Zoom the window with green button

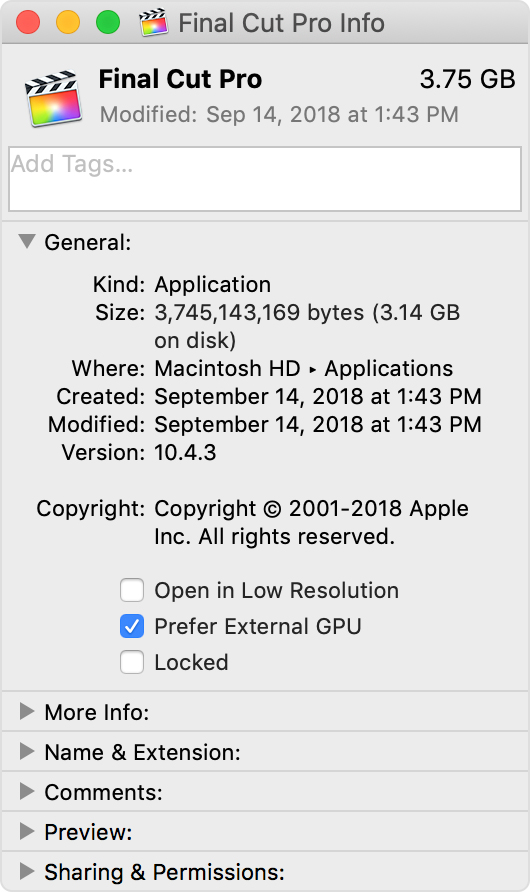pos(108,23)
